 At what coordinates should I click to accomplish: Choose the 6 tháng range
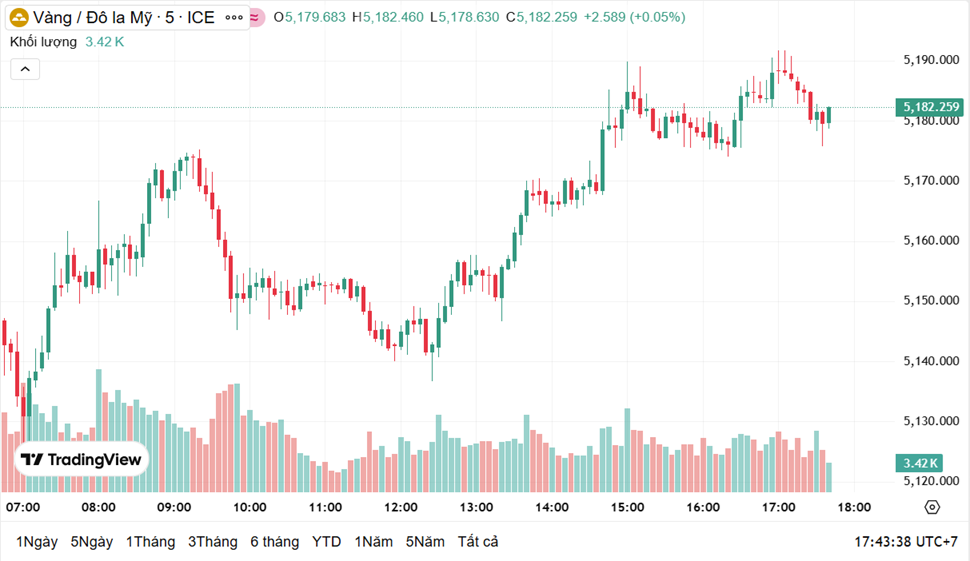click(x=274, y=541)
